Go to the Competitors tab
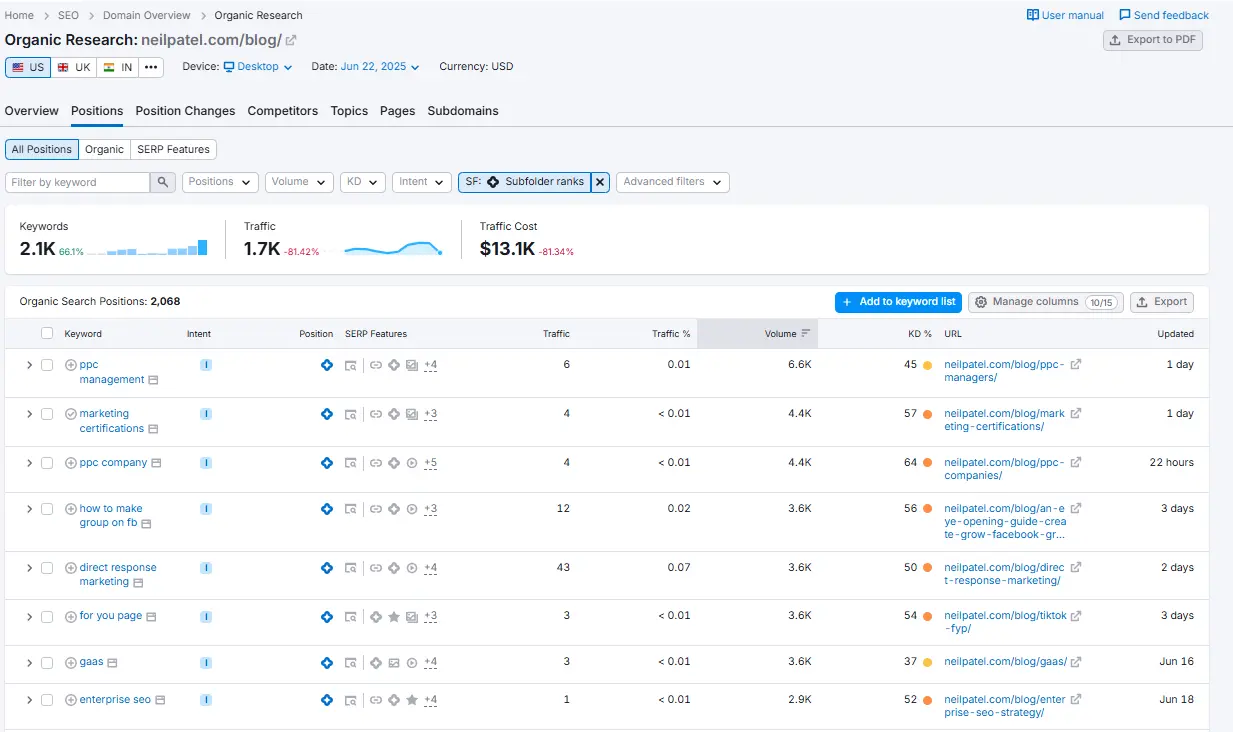This screenshot has width=1233, height=732. [x=283, y=111]
